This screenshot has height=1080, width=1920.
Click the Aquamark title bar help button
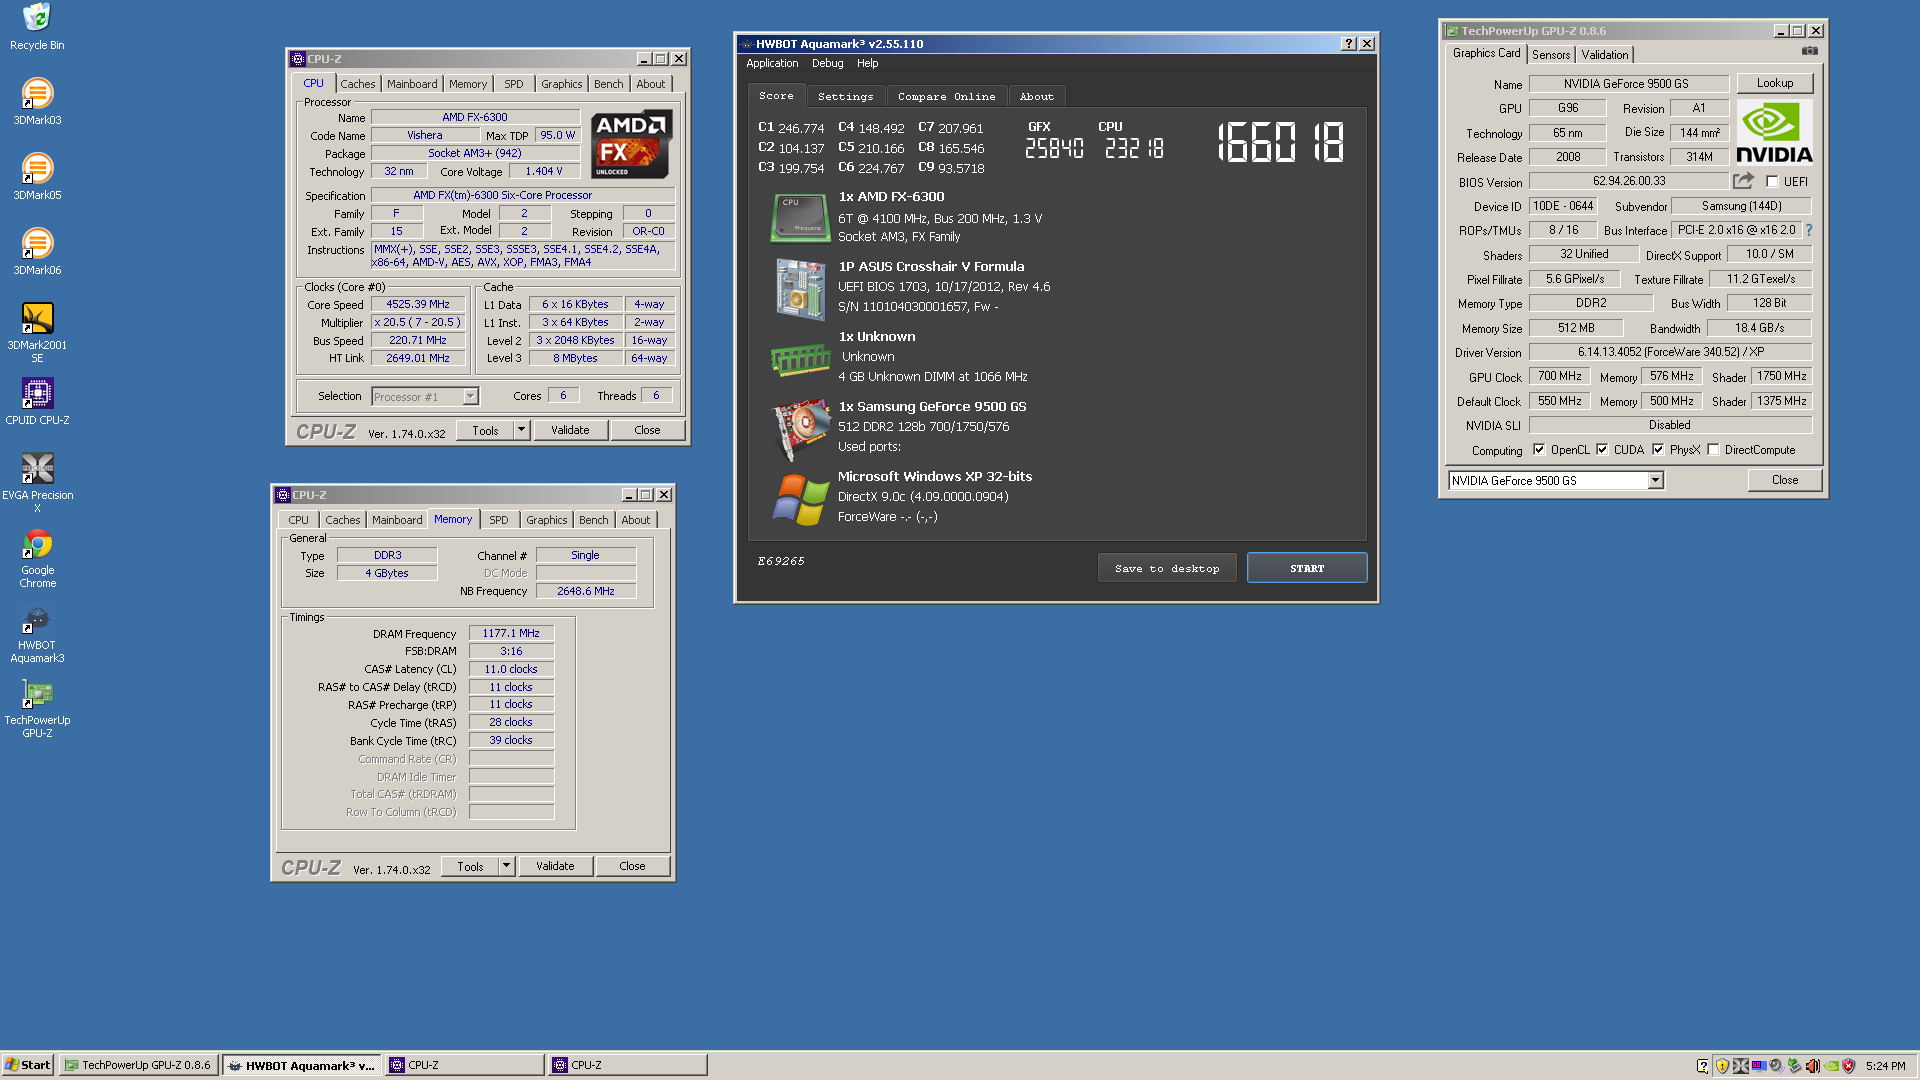point(1349,44)
